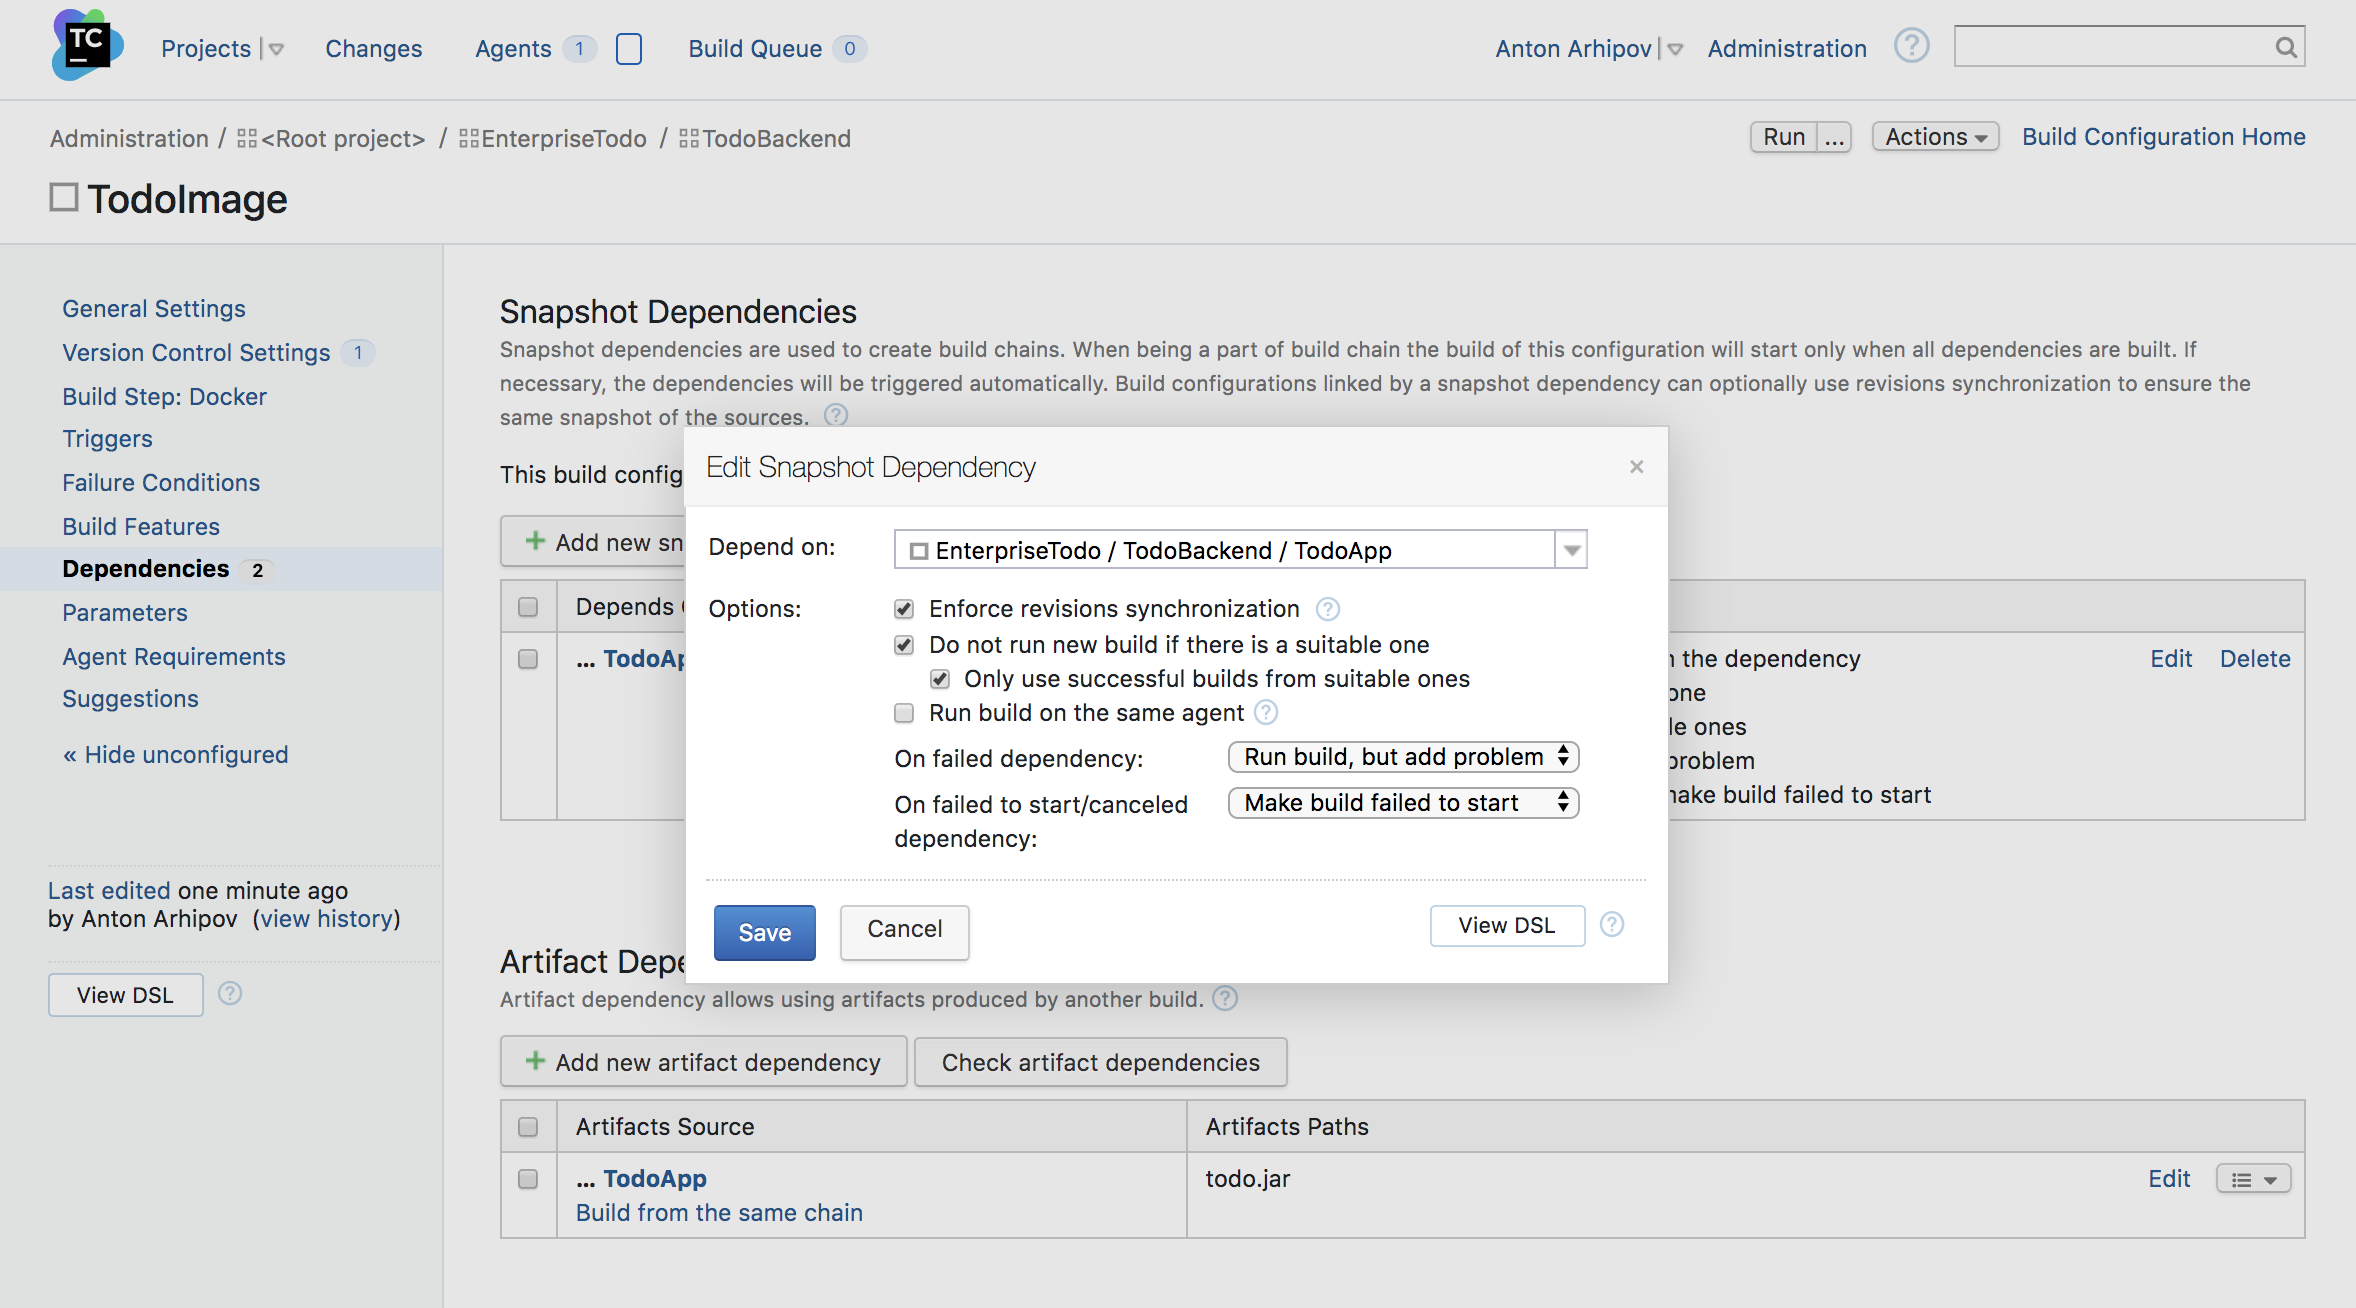Image resolution: width=2356 pixels, height=1308 pixels.
Task: Expand the Depend on dropdown
Action: [x=1572, y=549]
